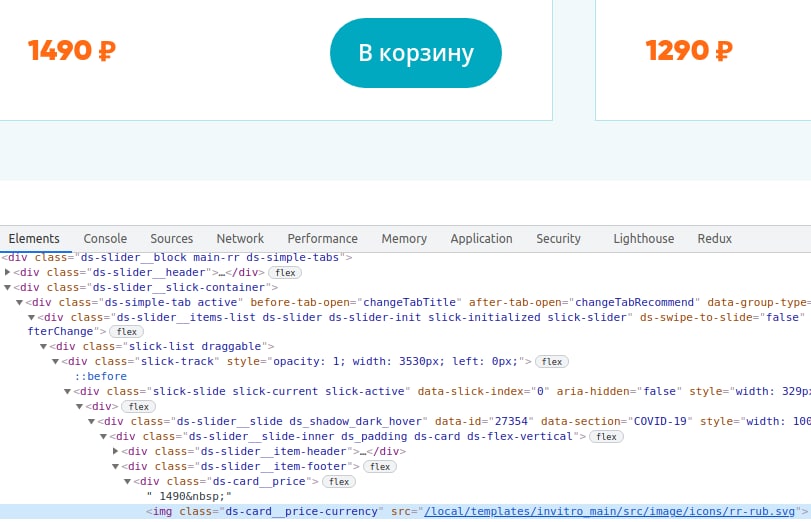This screenshot has height=522, width=811.
Task: Switch to the Console tab
Action: pos(105,238)
